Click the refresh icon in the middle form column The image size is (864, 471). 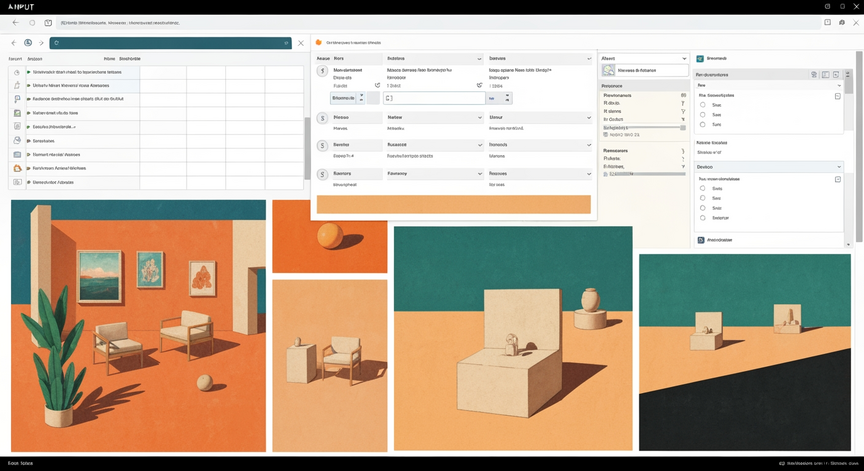pyautogui.click(x=479, y=85)
